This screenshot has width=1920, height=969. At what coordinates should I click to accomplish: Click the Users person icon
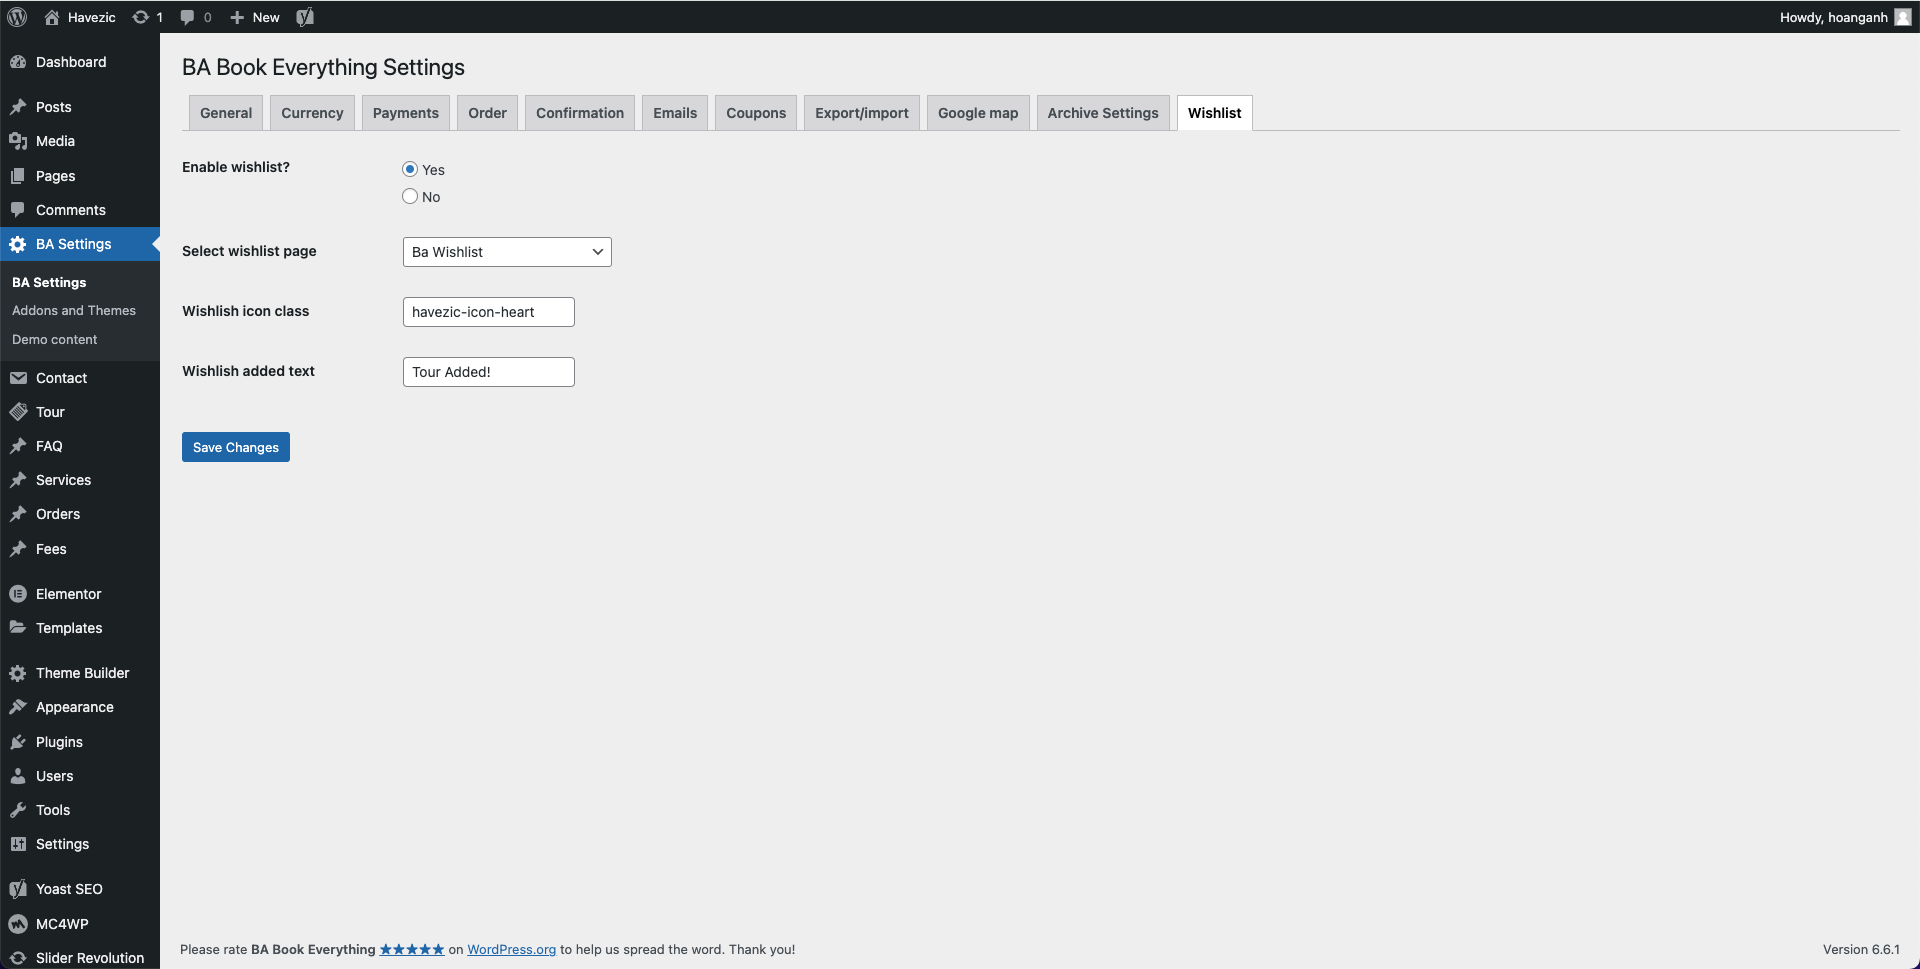click(x=18, y=776)
